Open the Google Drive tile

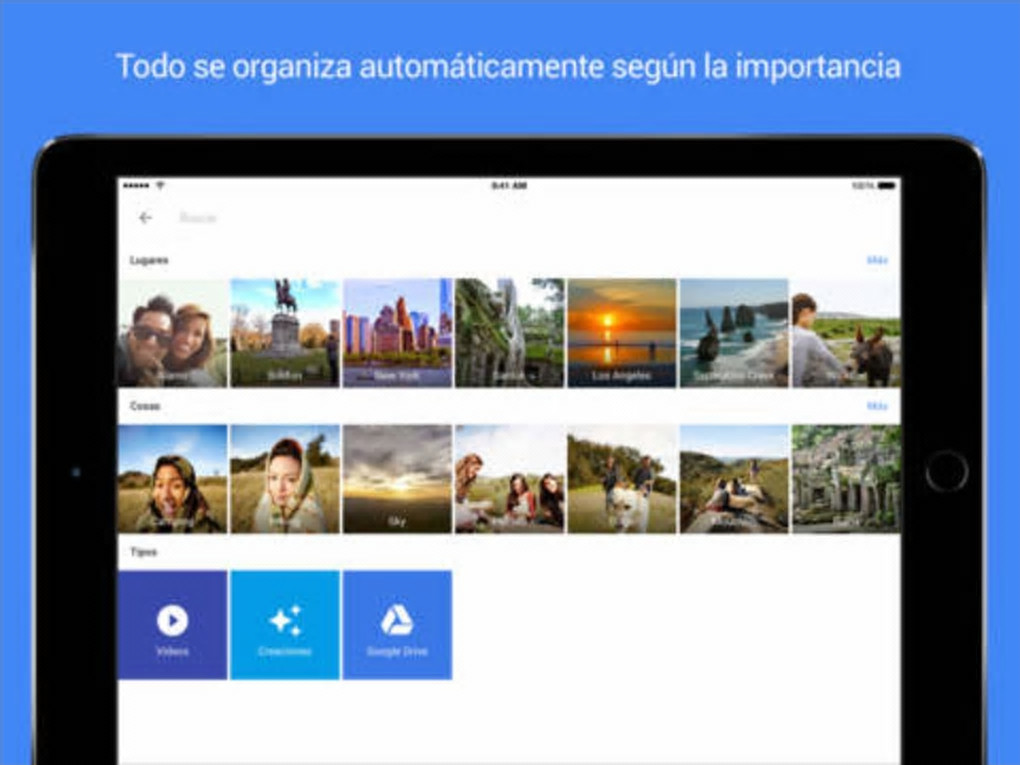click(x=397, y=625)
